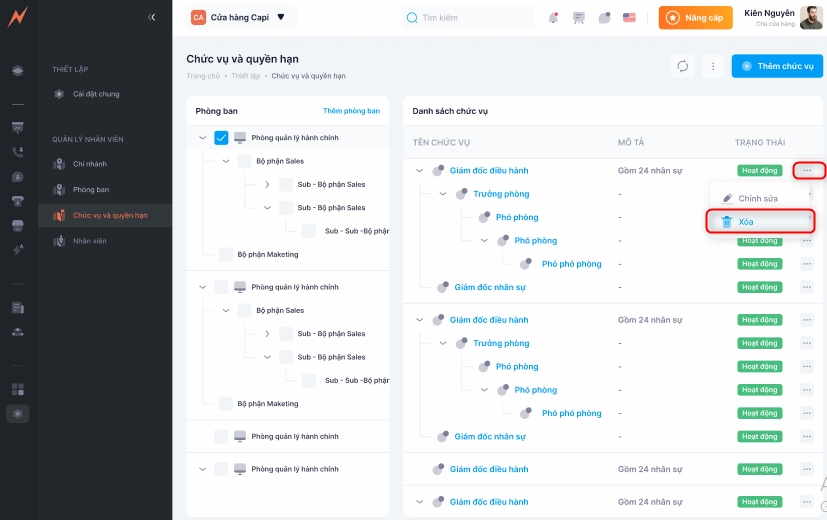Open three-dot menu for Giám đốc điều hành
Image resolution: width=827 pixels, height=520 pixels.
[807, 171]
